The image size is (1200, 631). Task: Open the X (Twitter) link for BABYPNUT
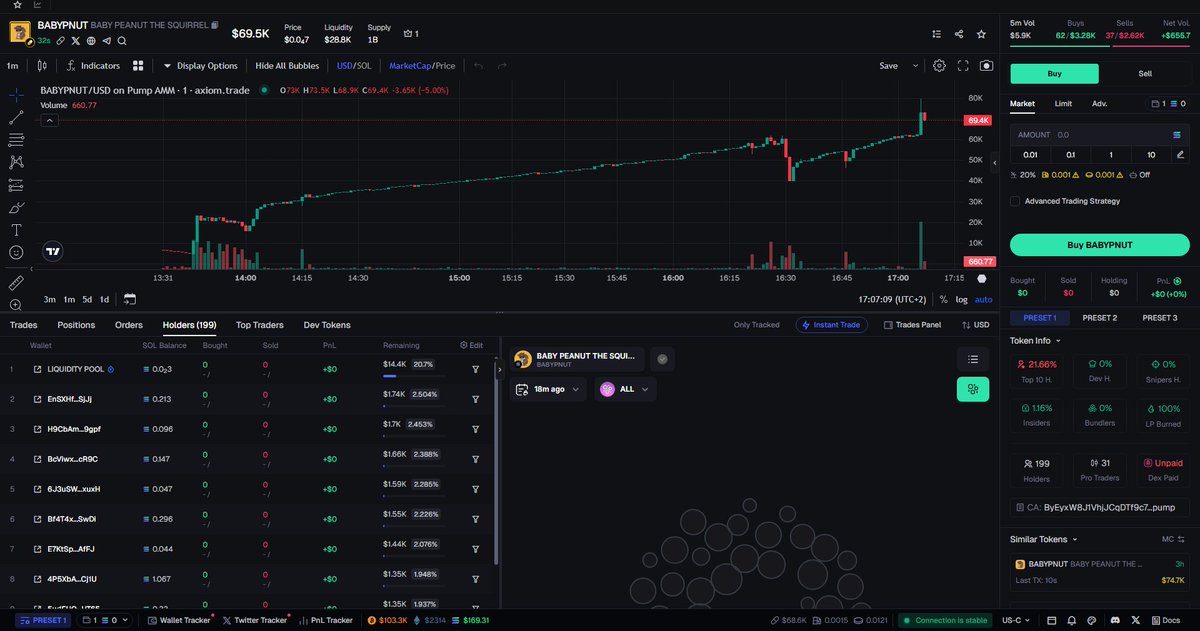tap(76, 41)
